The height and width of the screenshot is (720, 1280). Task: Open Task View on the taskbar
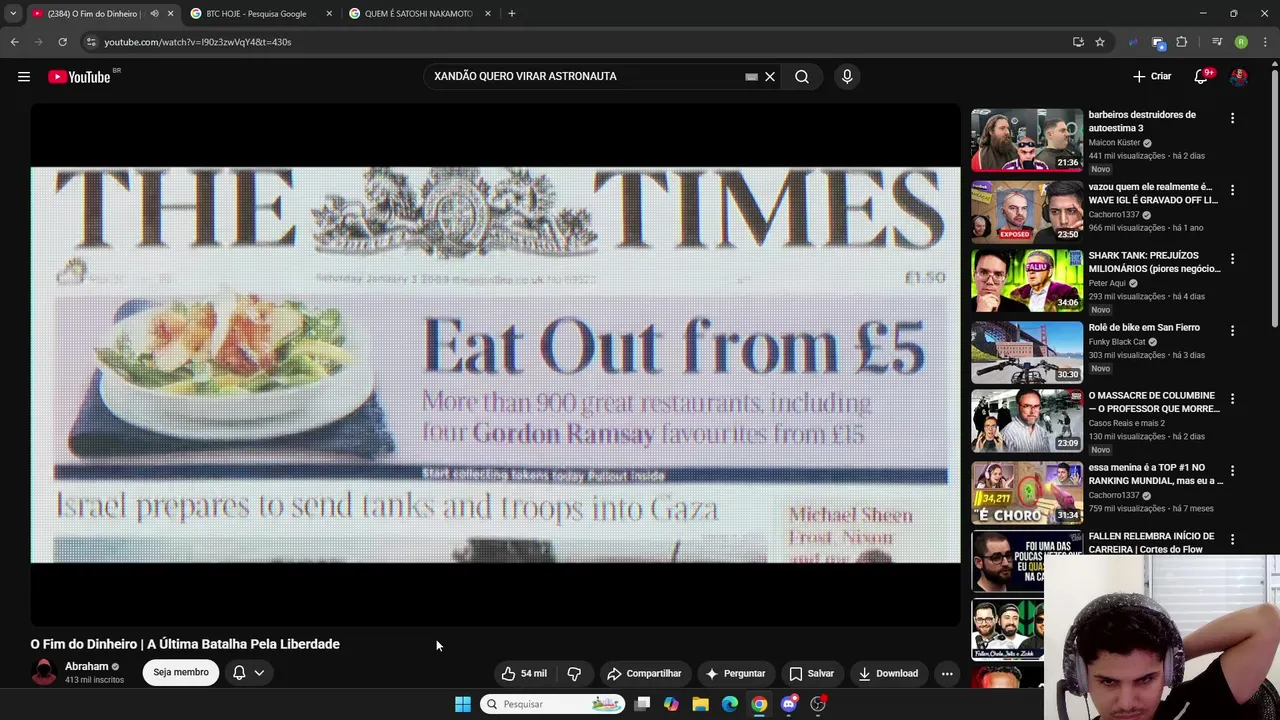tap(642, 704)
